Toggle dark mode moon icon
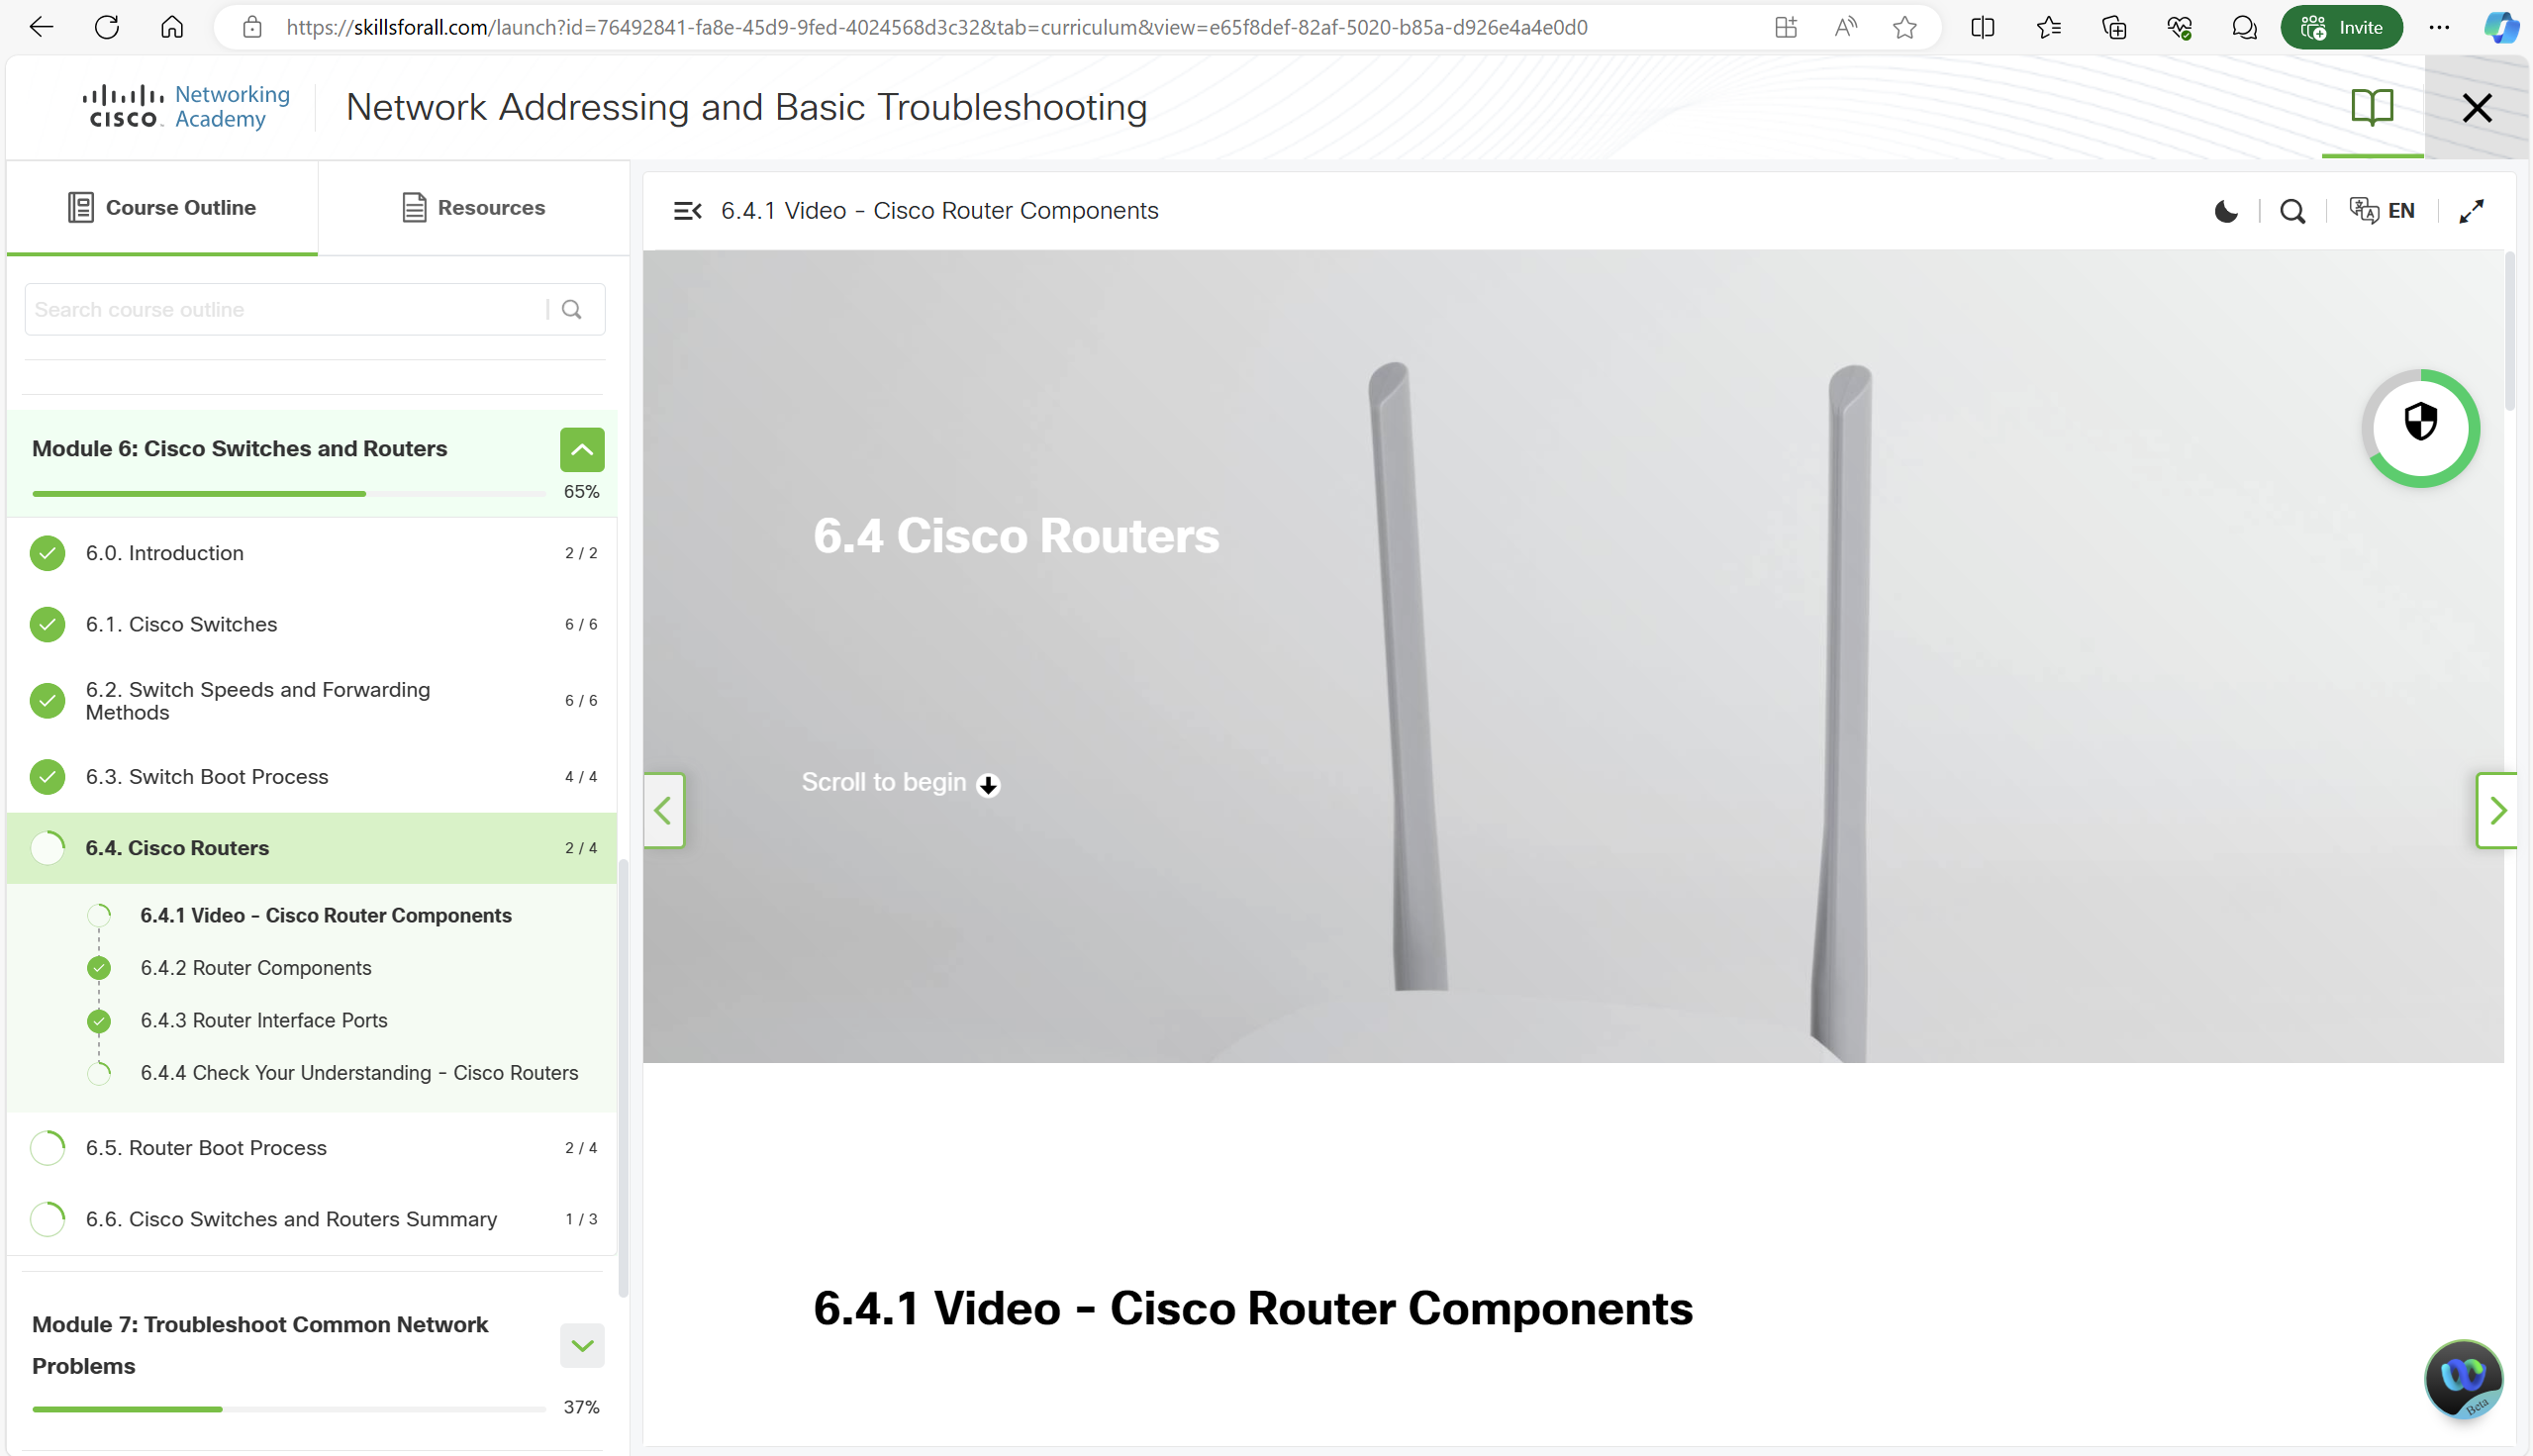This screenshot has height=1456, width=2533. point(2225,211)
